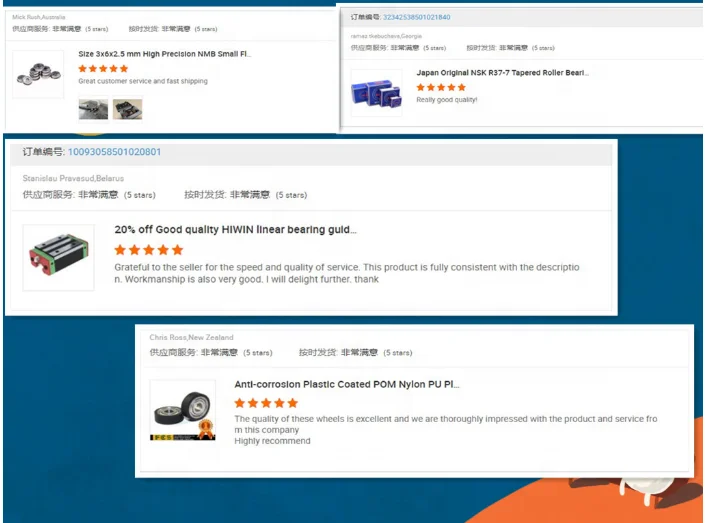Click the five-star rating under Anti-corrosion wheel product
This screenshot has height=523, width=705.
[x=266, y=403]
